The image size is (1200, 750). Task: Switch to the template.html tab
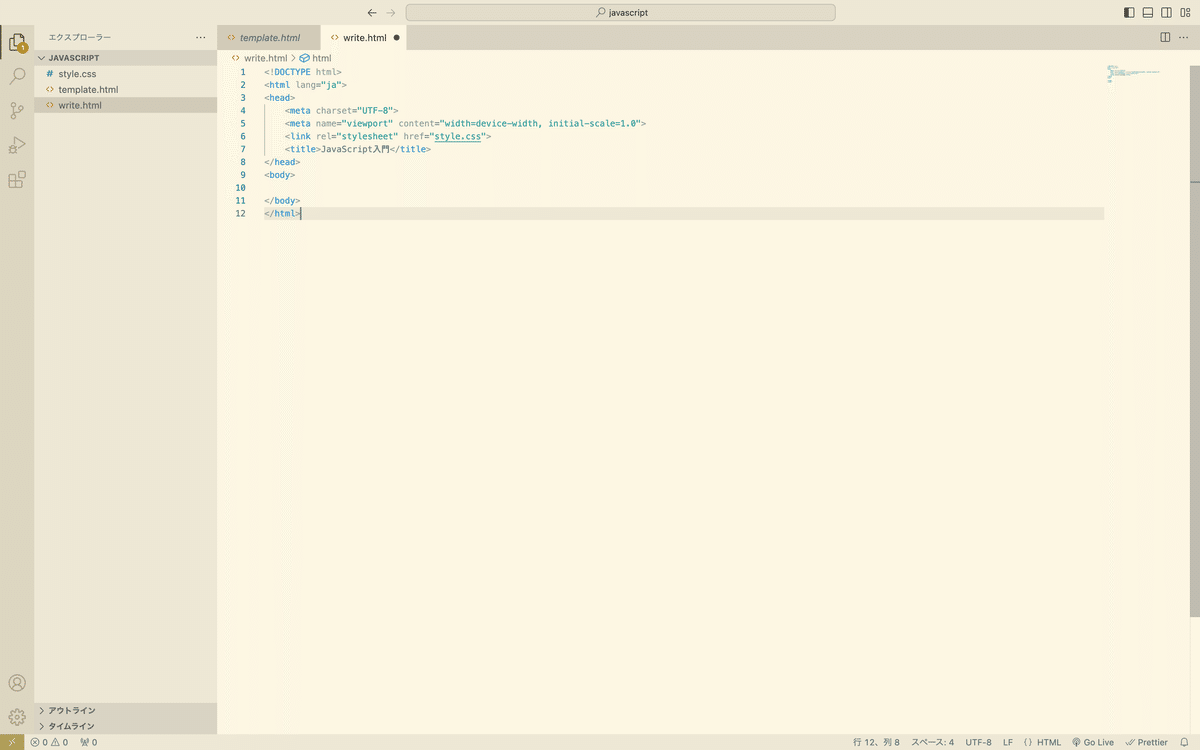pos(269,38)
